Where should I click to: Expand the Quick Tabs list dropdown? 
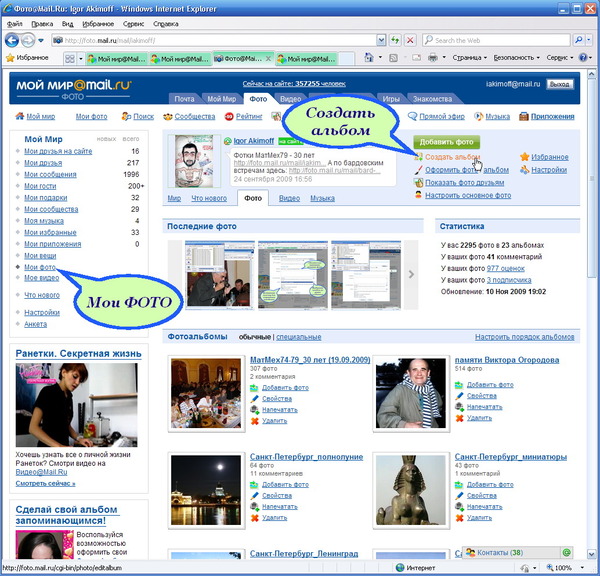(81, 59)
